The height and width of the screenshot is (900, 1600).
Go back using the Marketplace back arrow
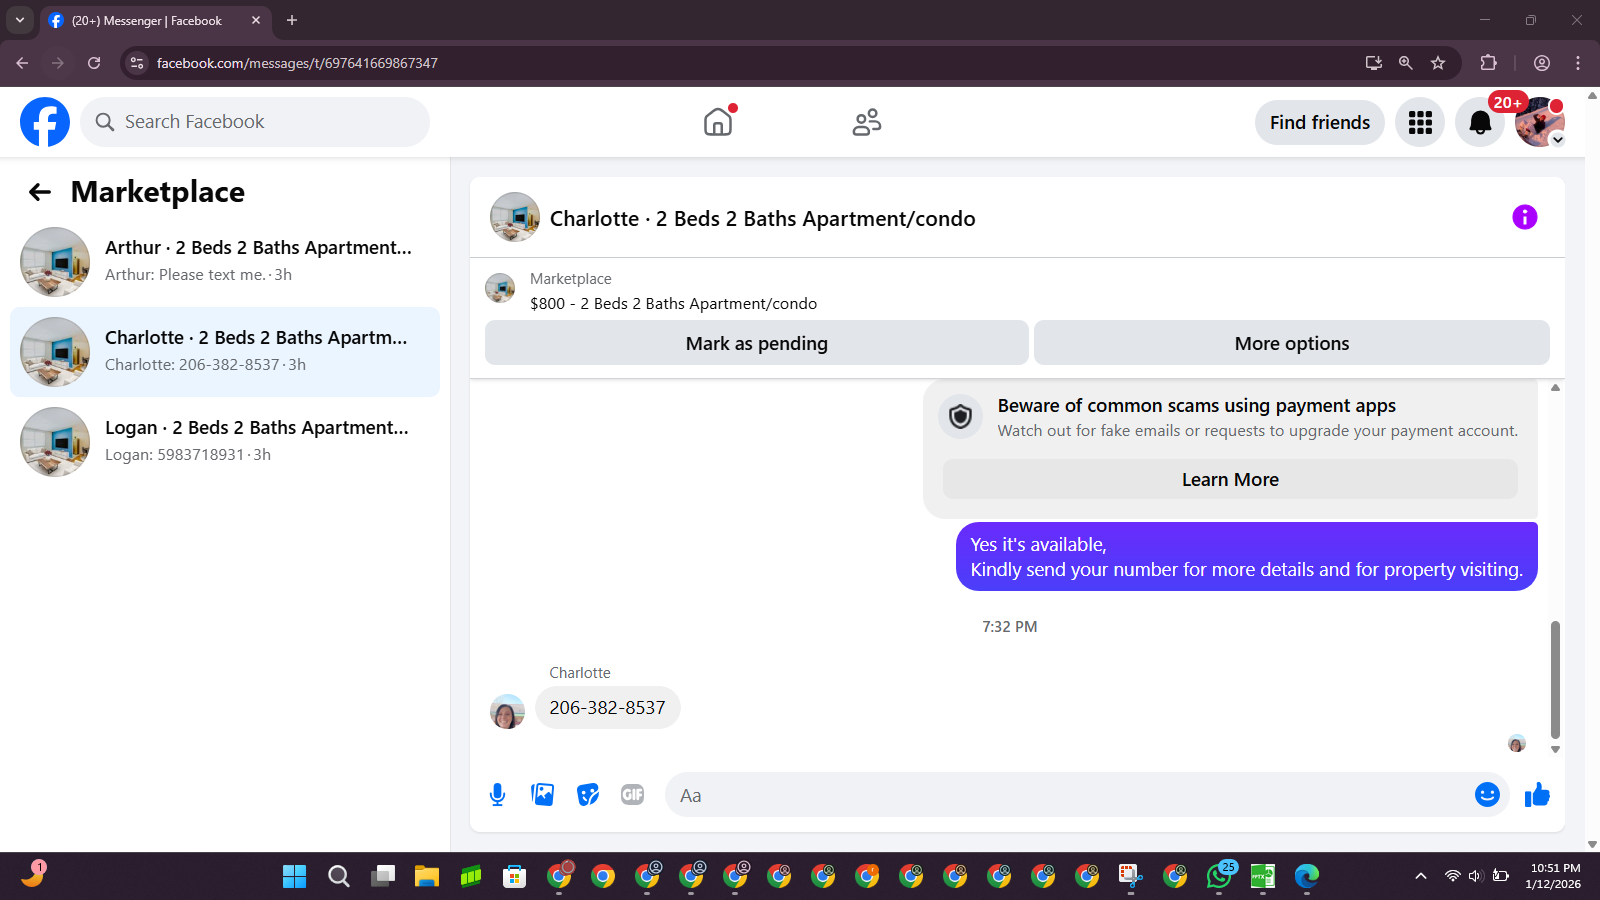tap(40, 192)
